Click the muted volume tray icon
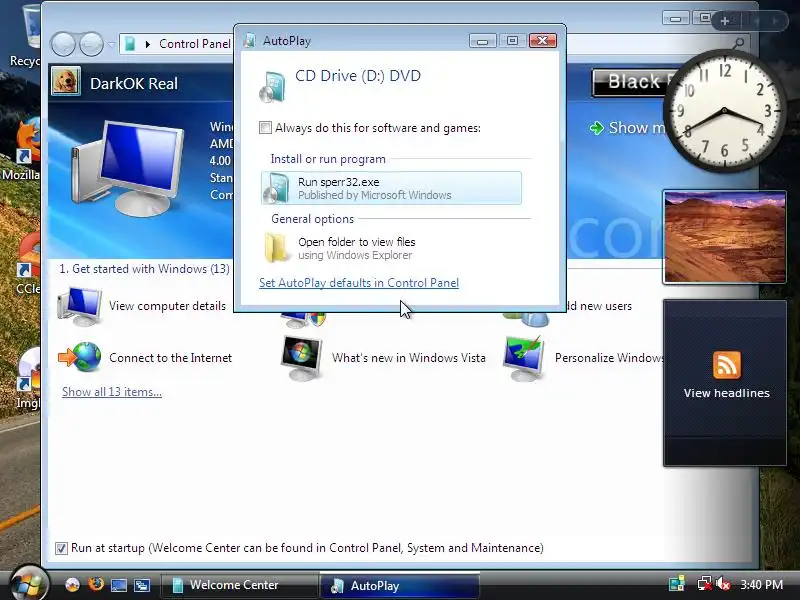 coord(723,584)
